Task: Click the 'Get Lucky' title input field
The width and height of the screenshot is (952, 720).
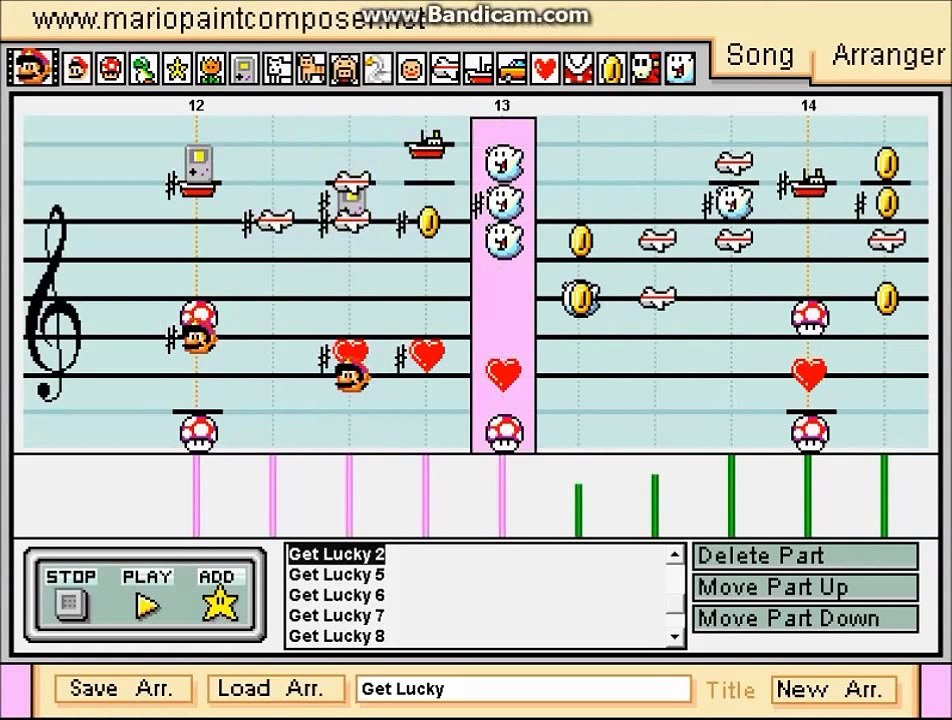Action: tap(523, 689)
